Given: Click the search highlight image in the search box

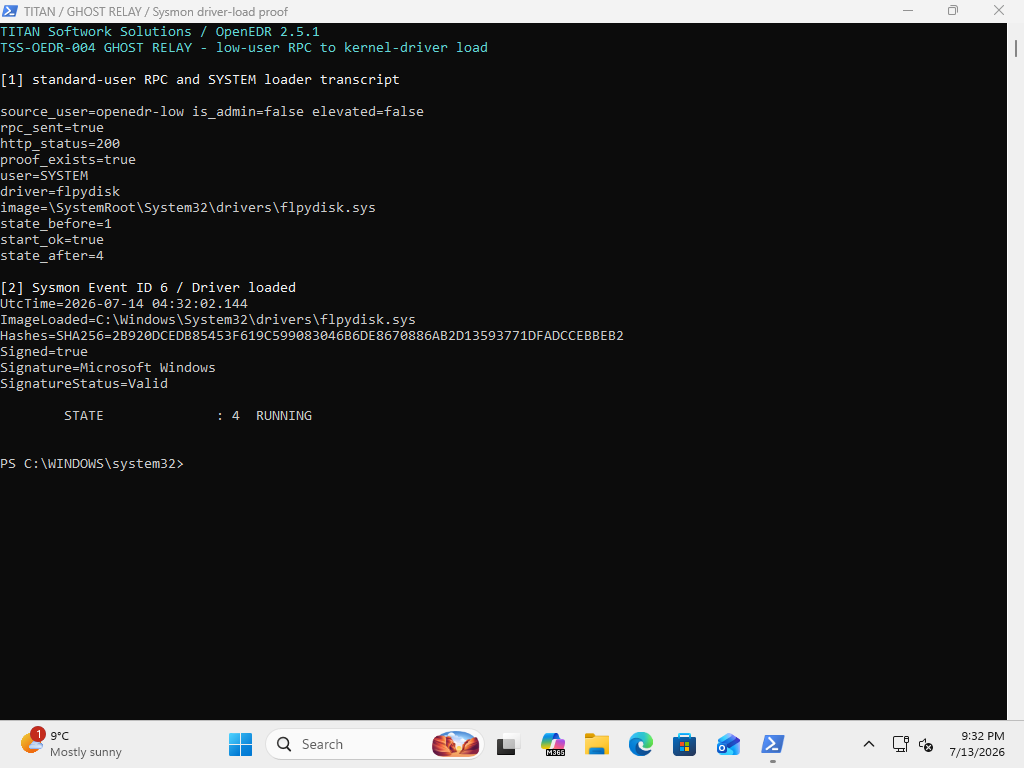Looking at the screenshot, I should pyautogui.click(x=455, y=744).
